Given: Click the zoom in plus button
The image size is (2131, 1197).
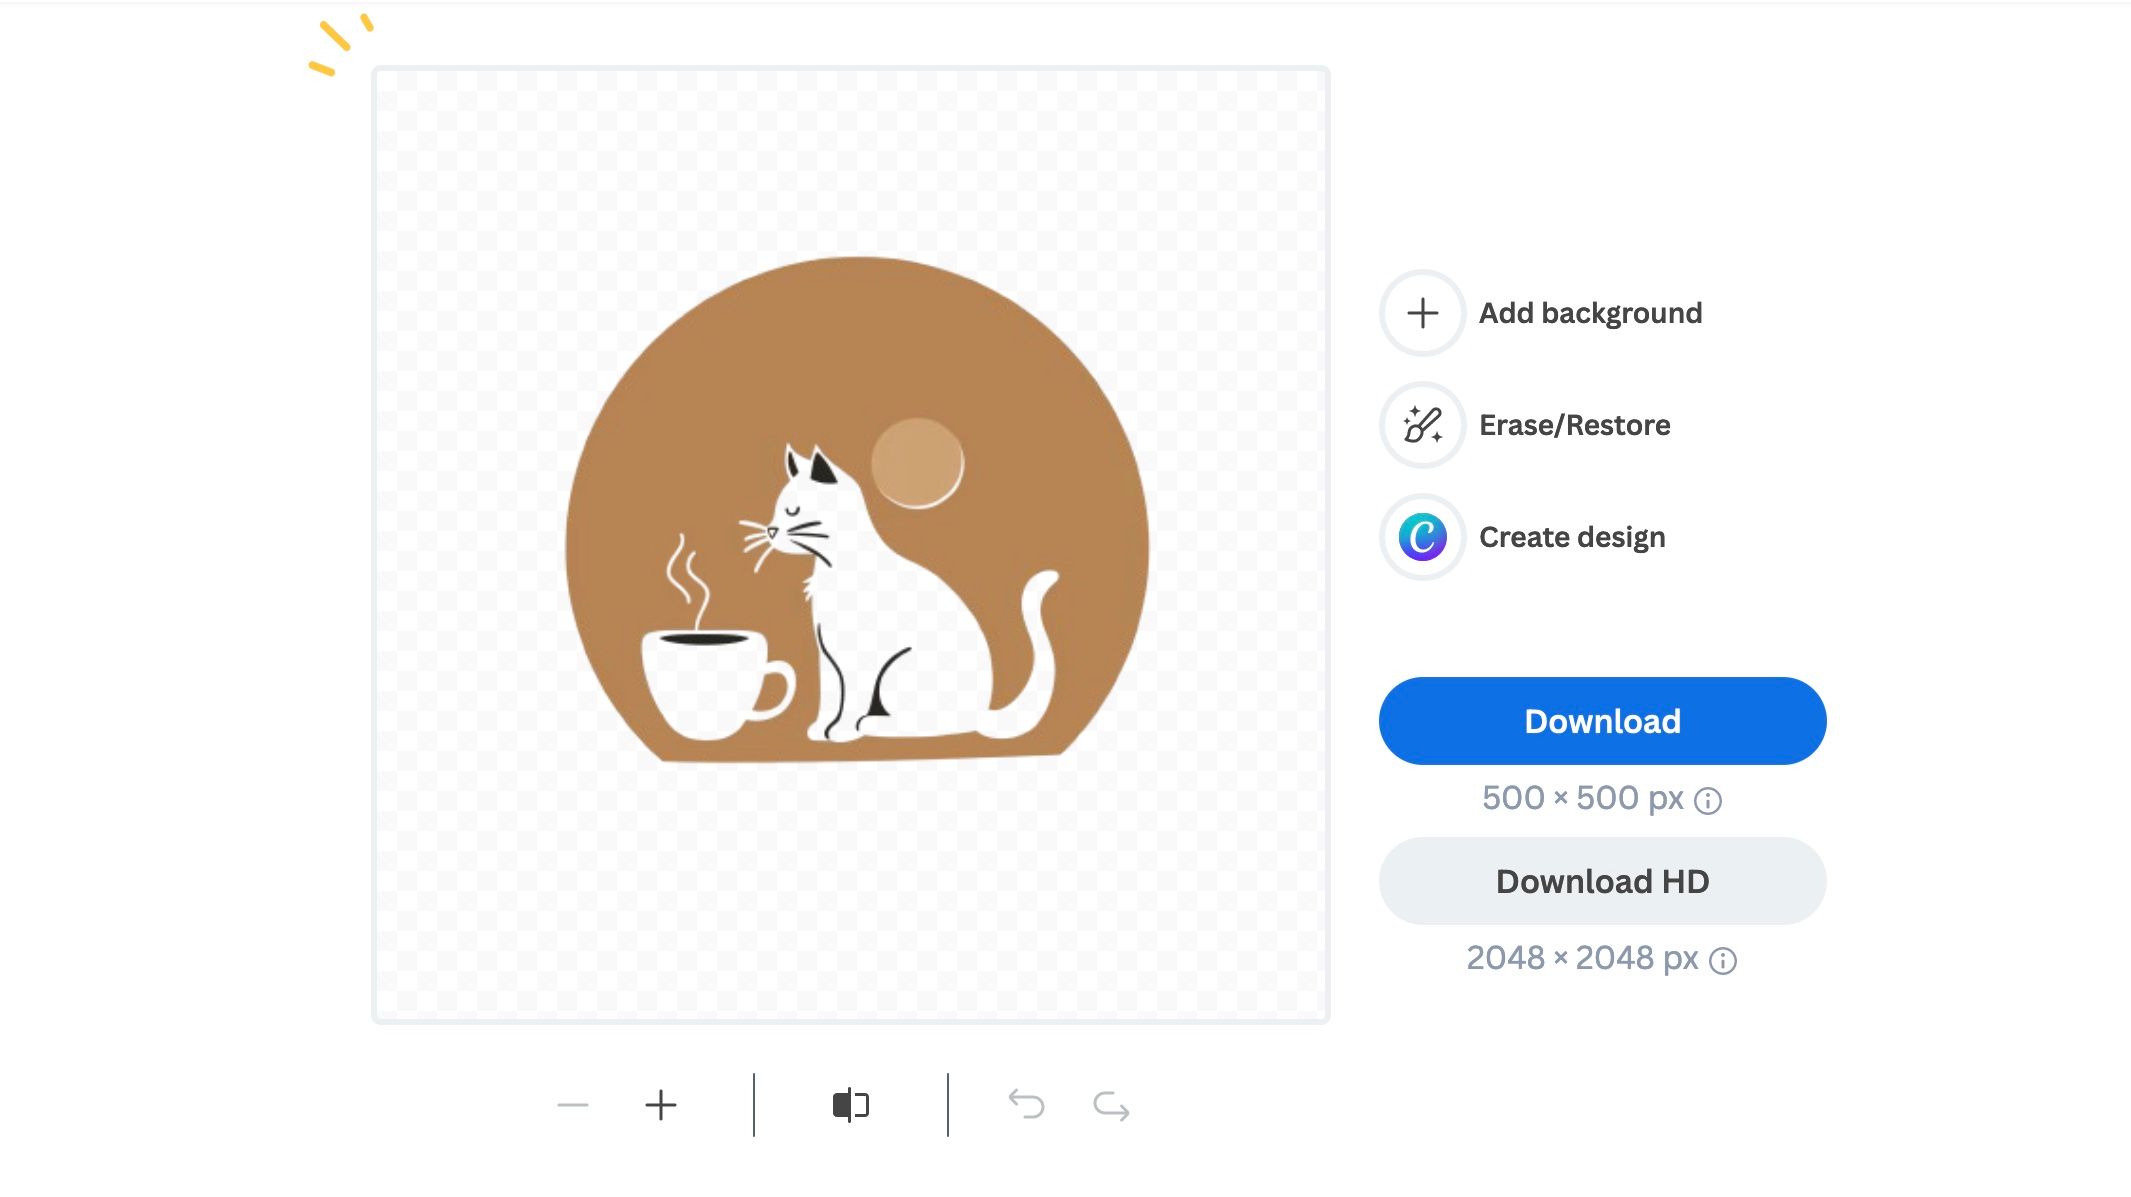Looking at the screenshot, I should [x=659, y=1103].
